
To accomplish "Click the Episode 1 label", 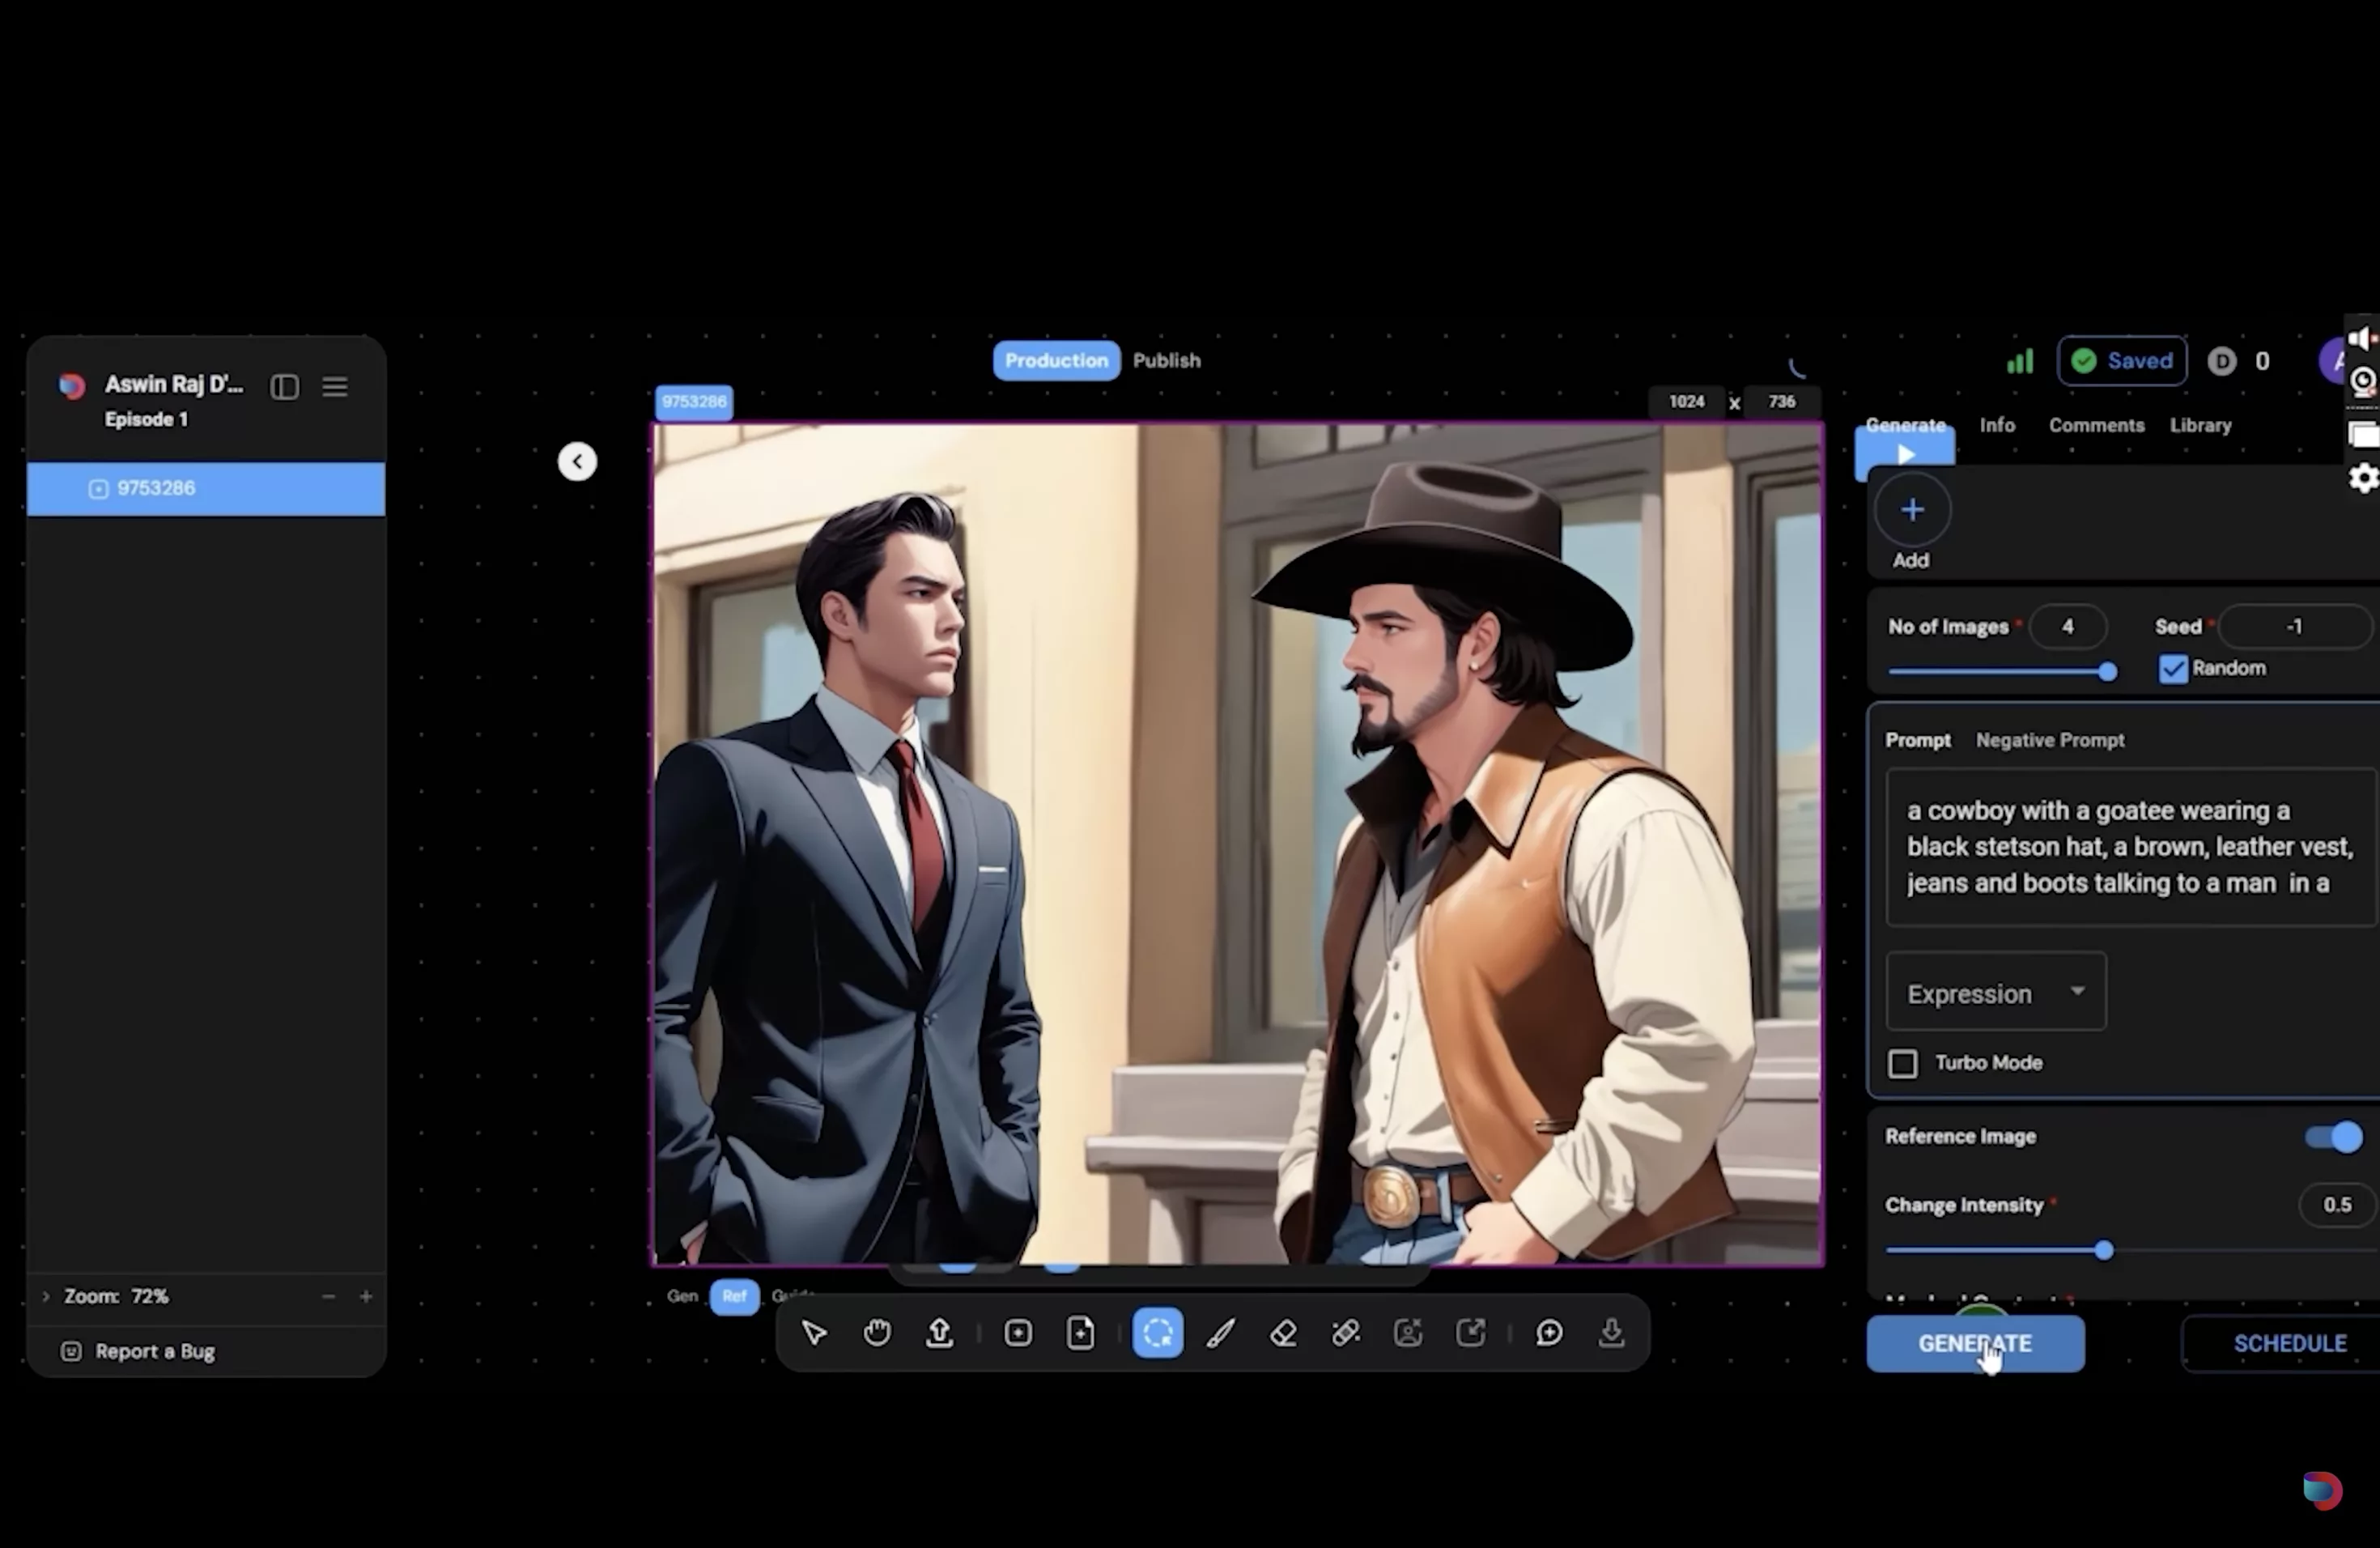I will point(146,420).
